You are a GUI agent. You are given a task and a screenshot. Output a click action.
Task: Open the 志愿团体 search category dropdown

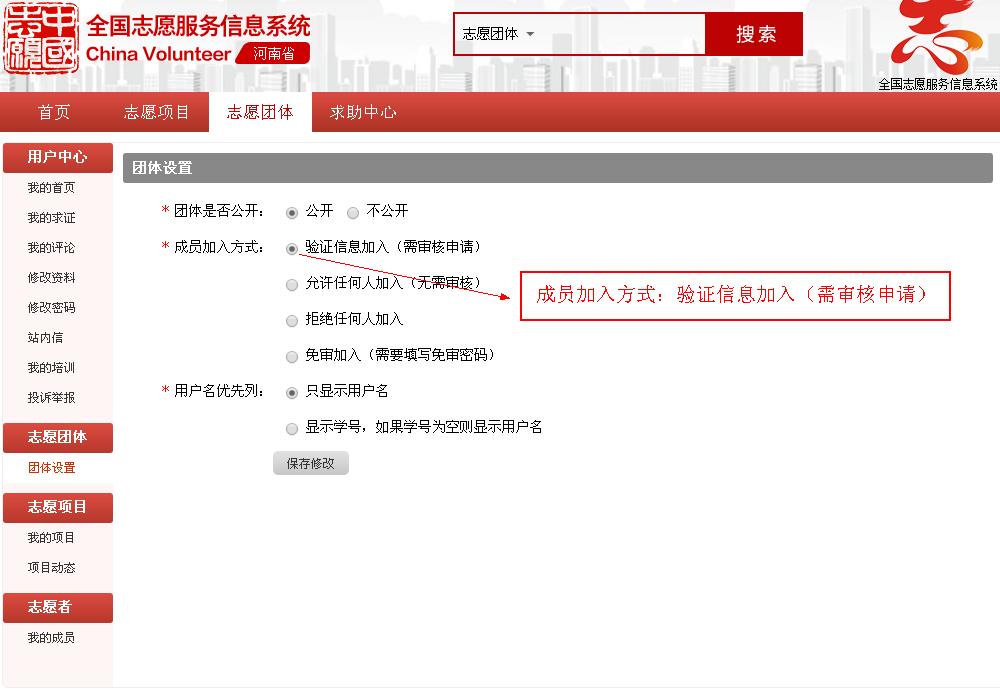tap(498, 34)
